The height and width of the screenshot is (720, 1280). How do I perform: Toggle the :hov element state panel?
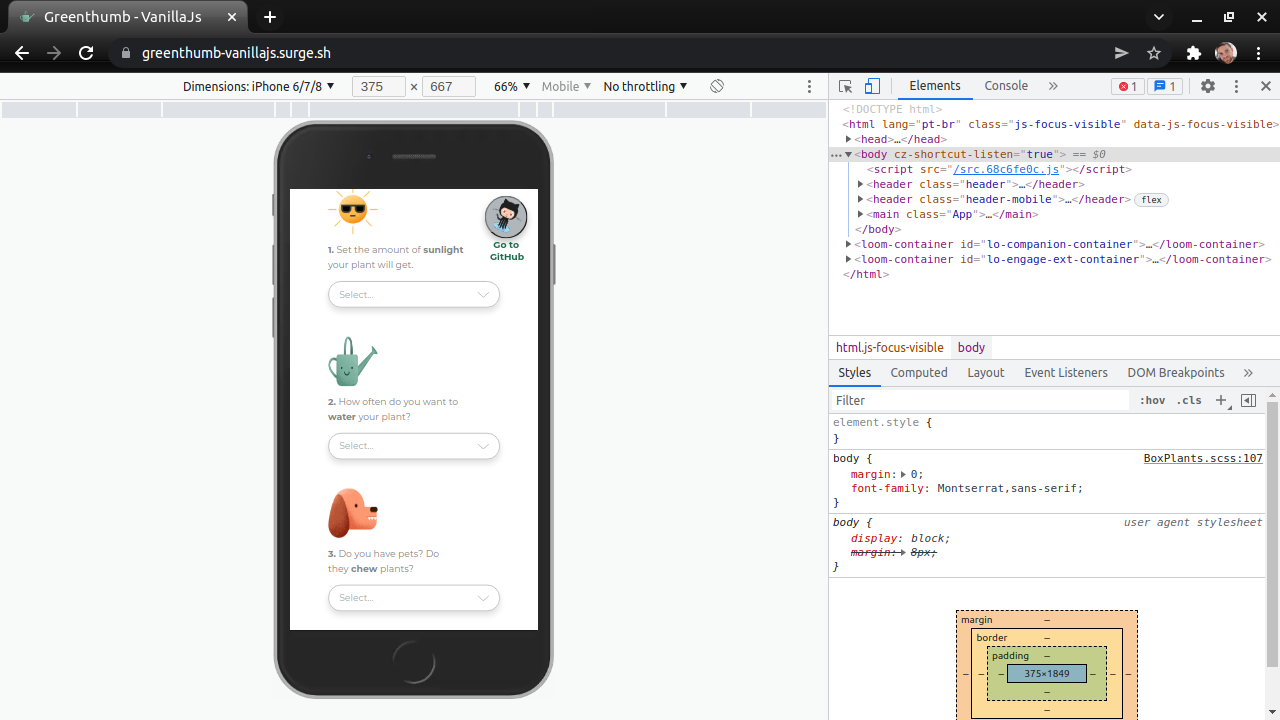click(1152, 400)
